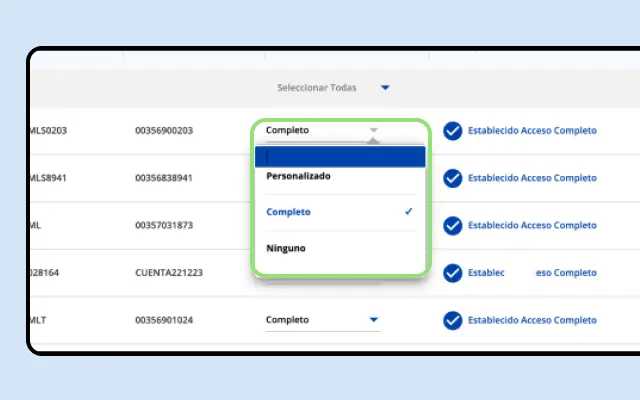Click checkmark icon for account 00357031873
The height and width of the screenshot is (400, 640).
(453, 225)
